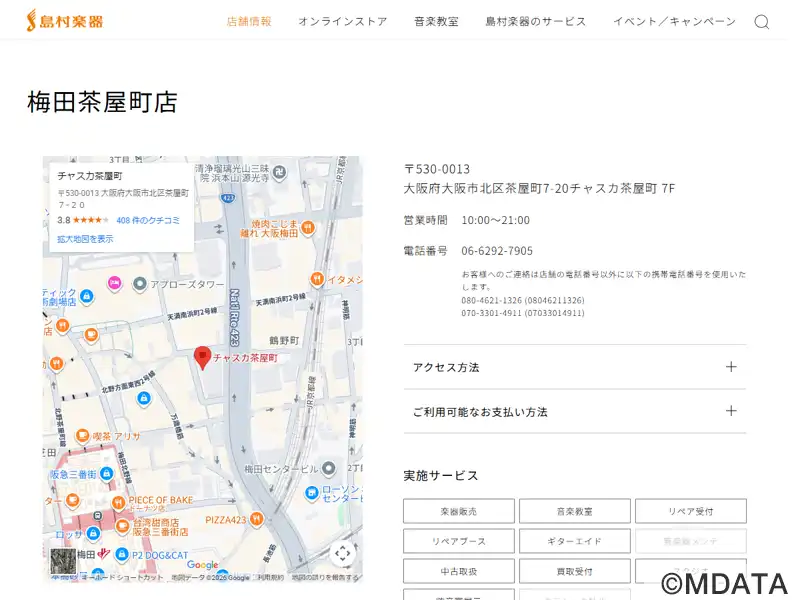This screenshot has height=600, width=800.
Task: Open the search magnifier icon in header
Action: (x=762, y=22)
